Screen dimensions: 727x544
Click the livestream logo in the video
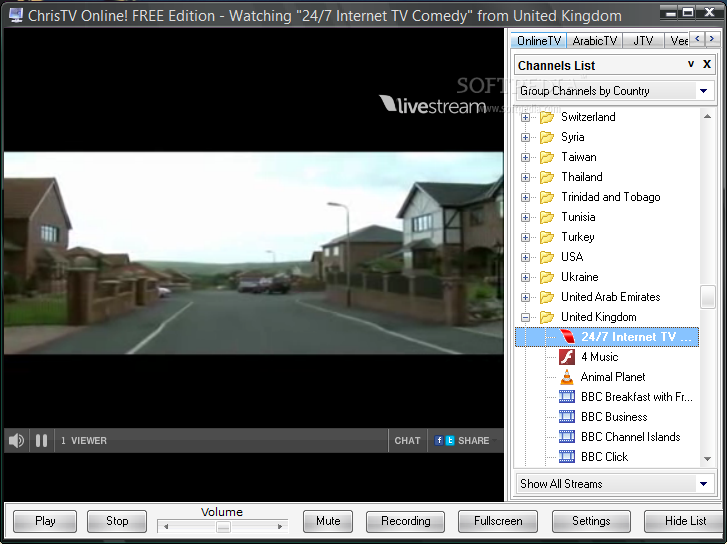433,105
